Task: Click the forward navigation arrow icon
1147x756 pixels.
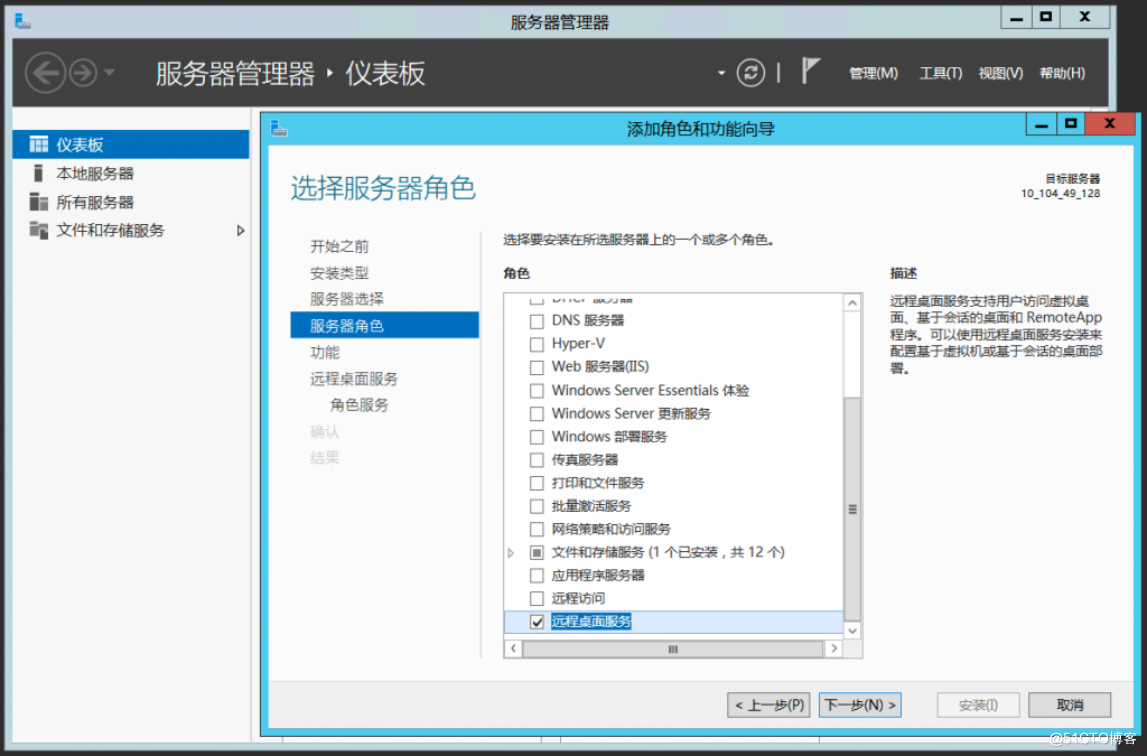Action: (83, 72)
